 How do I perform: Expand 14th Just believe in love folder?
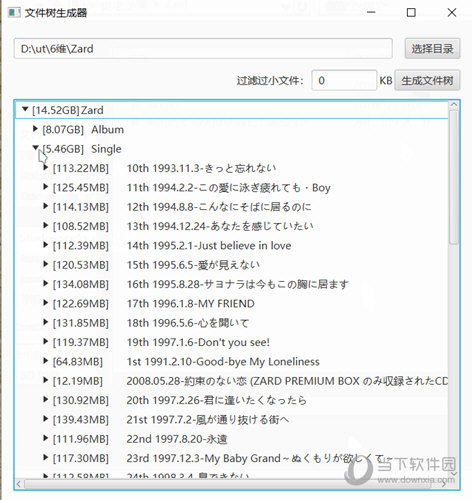46,245
